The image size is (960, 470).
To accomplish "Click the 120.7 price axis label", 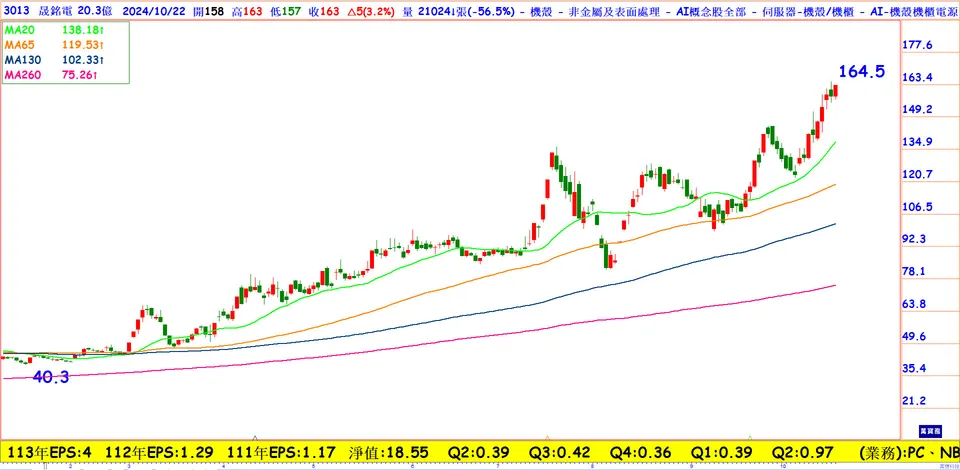I will pos(917,174).
